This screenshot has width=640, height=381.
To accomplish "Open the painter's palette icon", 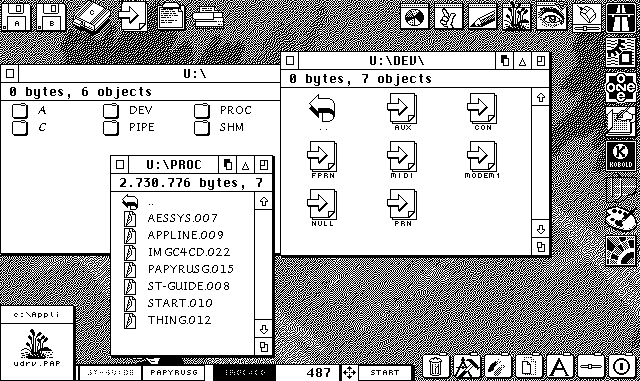I will (621, 218).
